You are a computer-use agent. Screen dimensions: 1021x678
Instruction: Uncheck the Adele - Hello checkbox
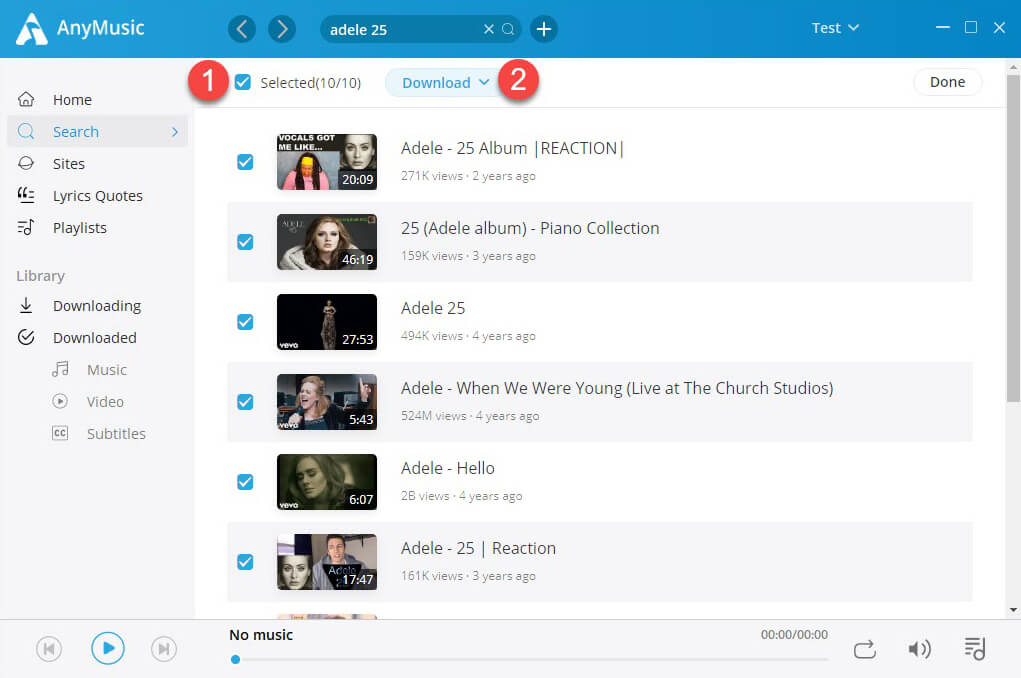tap(245, 482)
